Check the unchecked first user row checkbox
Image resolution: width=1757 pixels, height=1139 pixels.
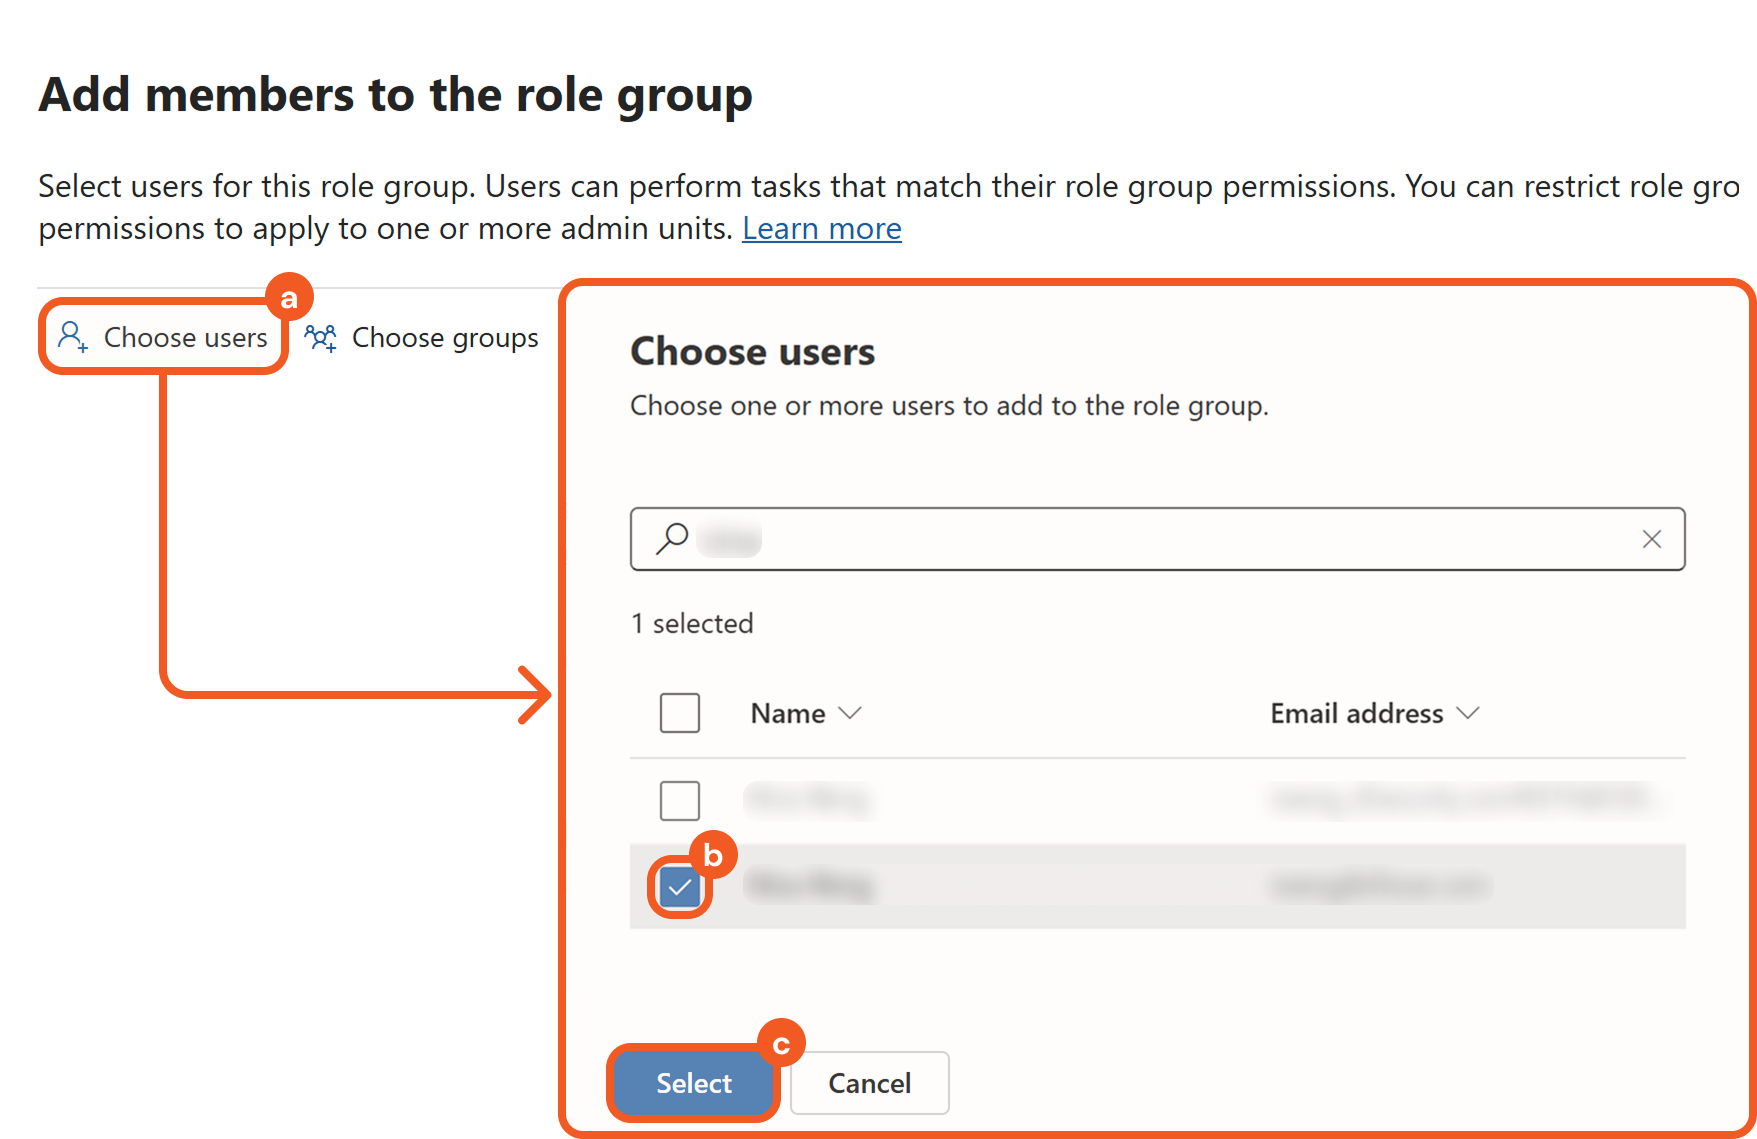coord(680,800)
